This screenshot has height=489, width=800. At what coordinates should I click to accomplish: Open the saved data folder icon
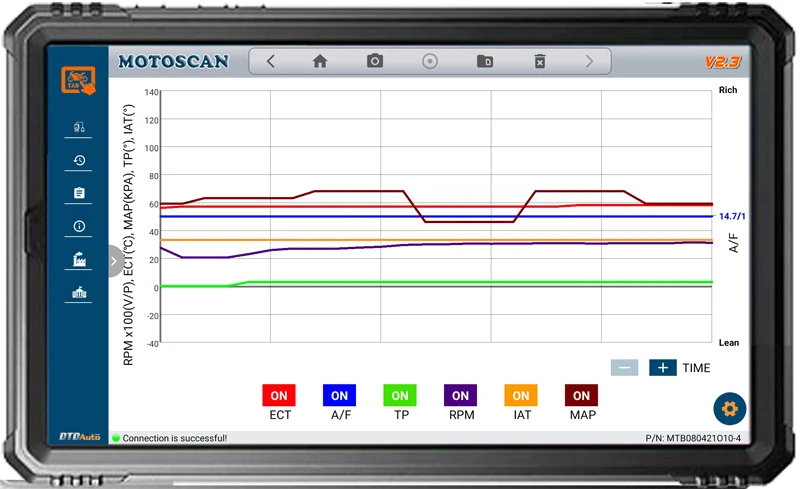(x=485, y=62)
